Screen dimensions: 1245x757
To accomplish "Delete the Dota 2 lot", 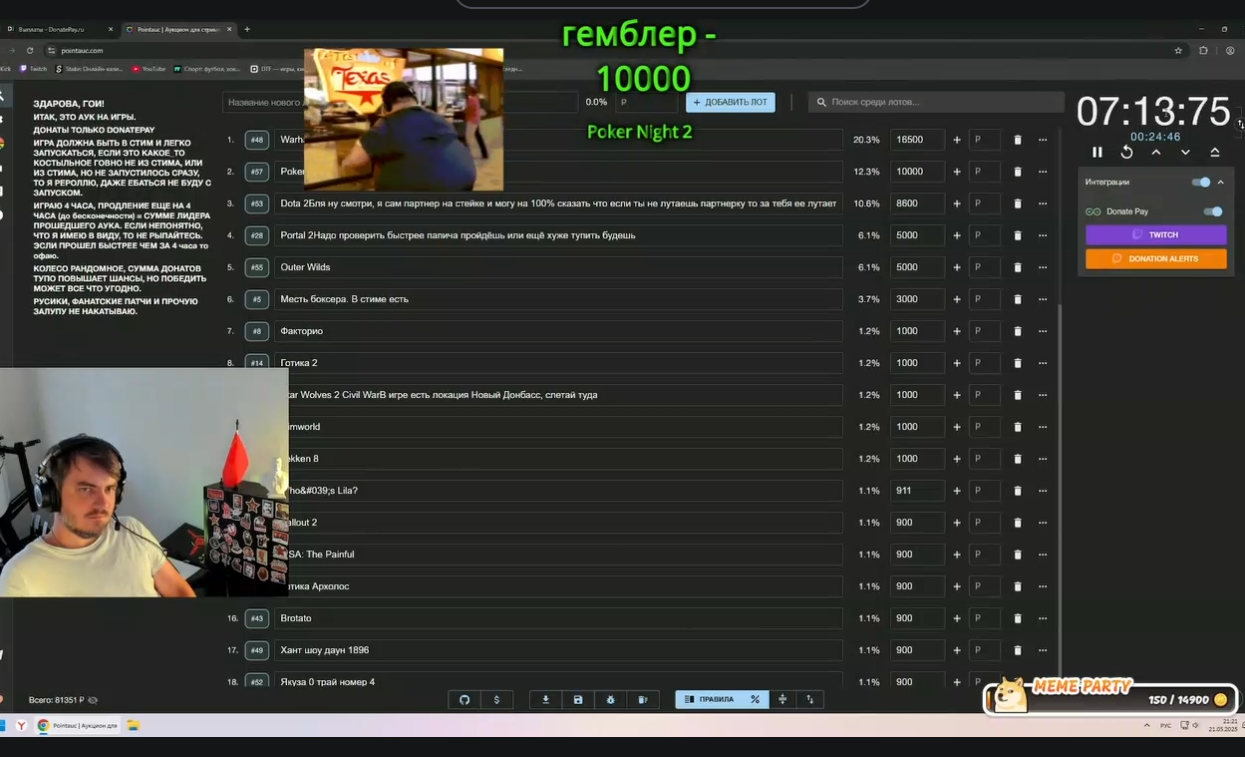I will [1018, 203].
